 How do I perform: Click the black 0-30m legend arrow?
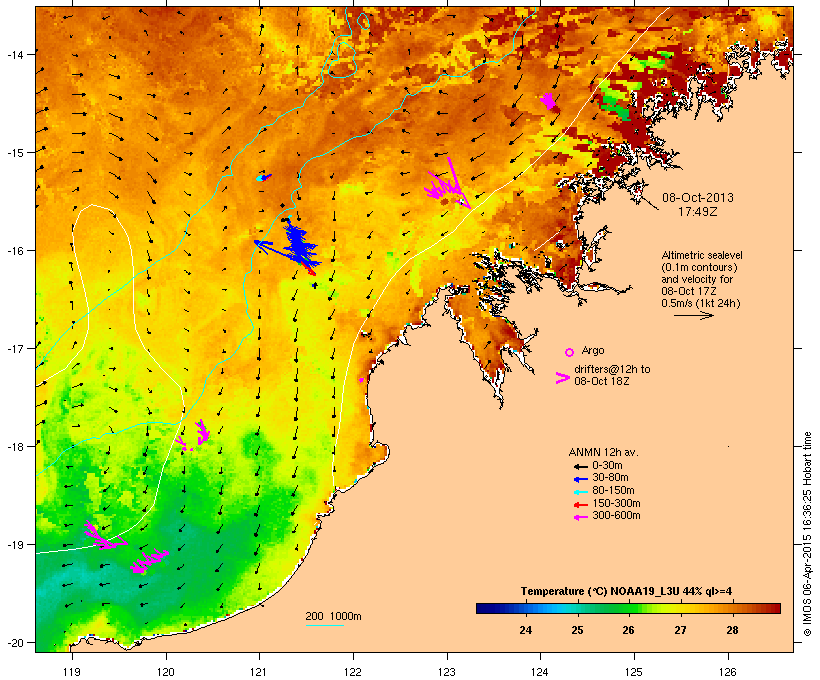point(580,466)
